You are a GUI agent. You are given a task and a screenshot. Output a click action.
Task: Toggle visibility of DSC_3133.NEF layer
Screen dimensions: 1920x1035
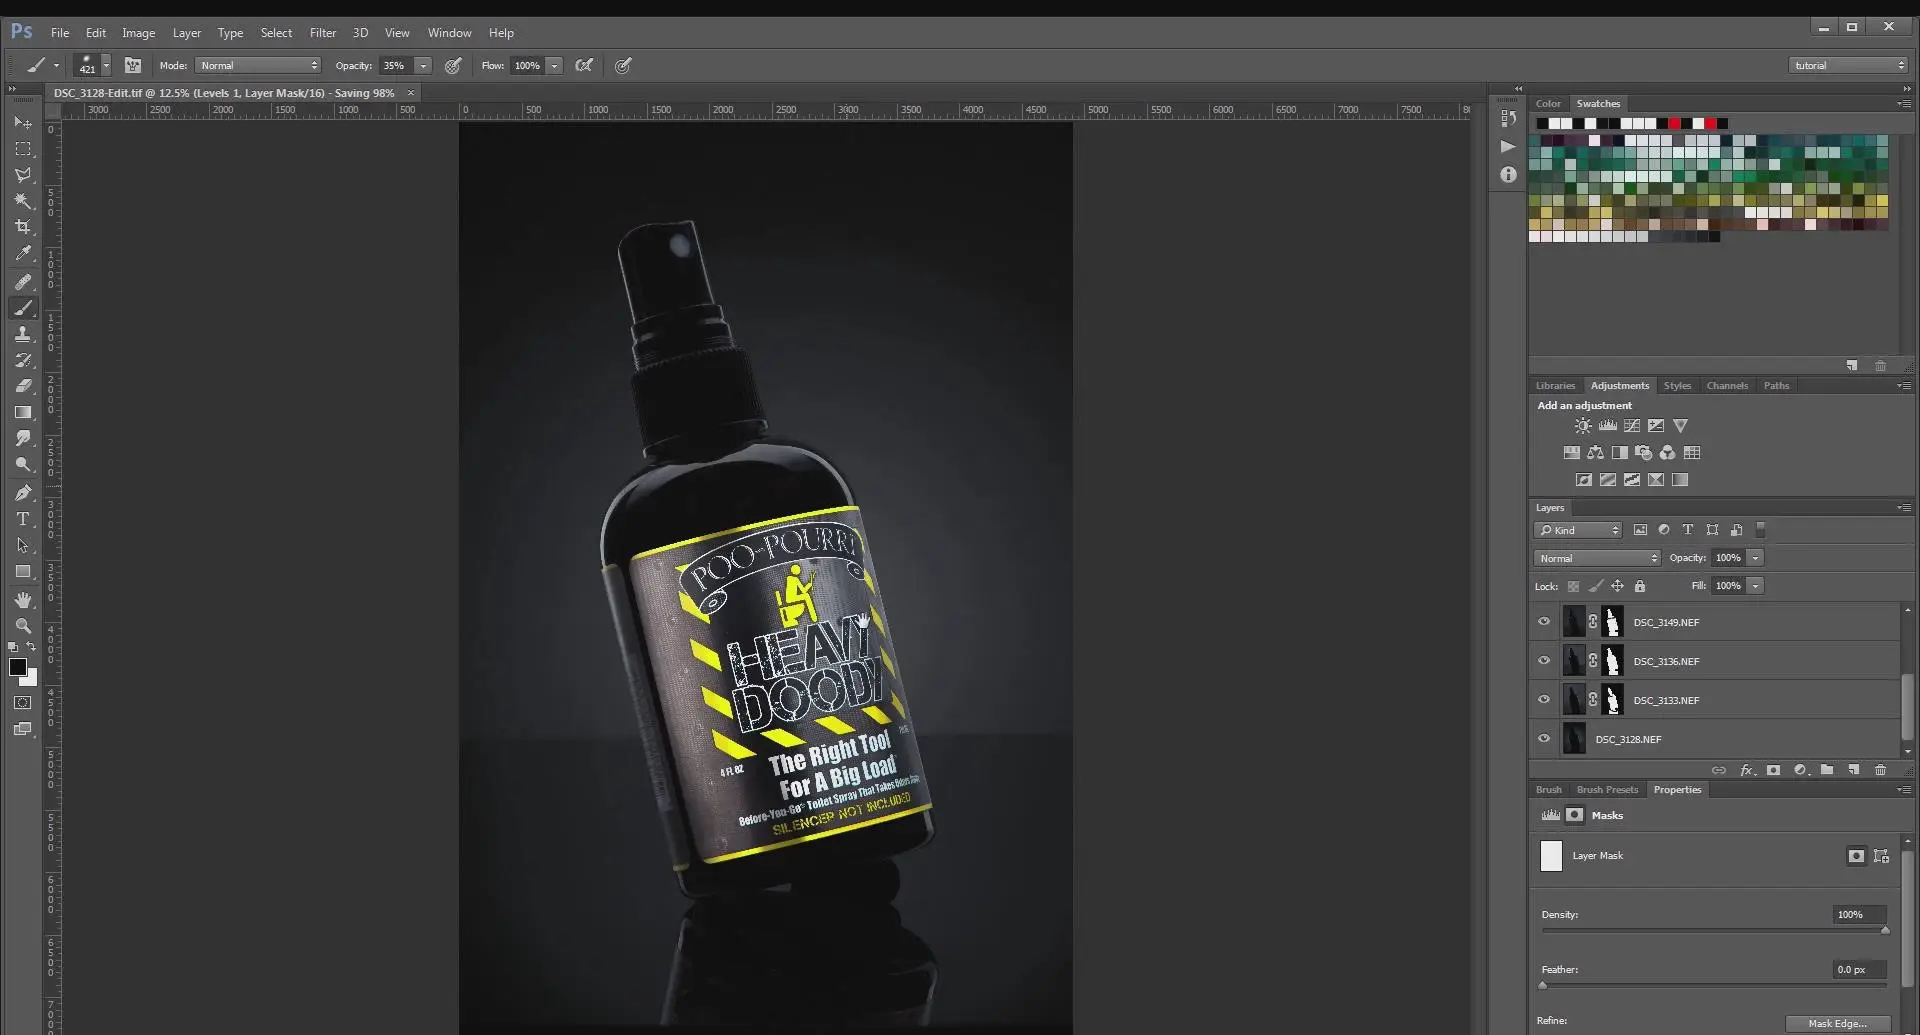tap(1544, 700)
